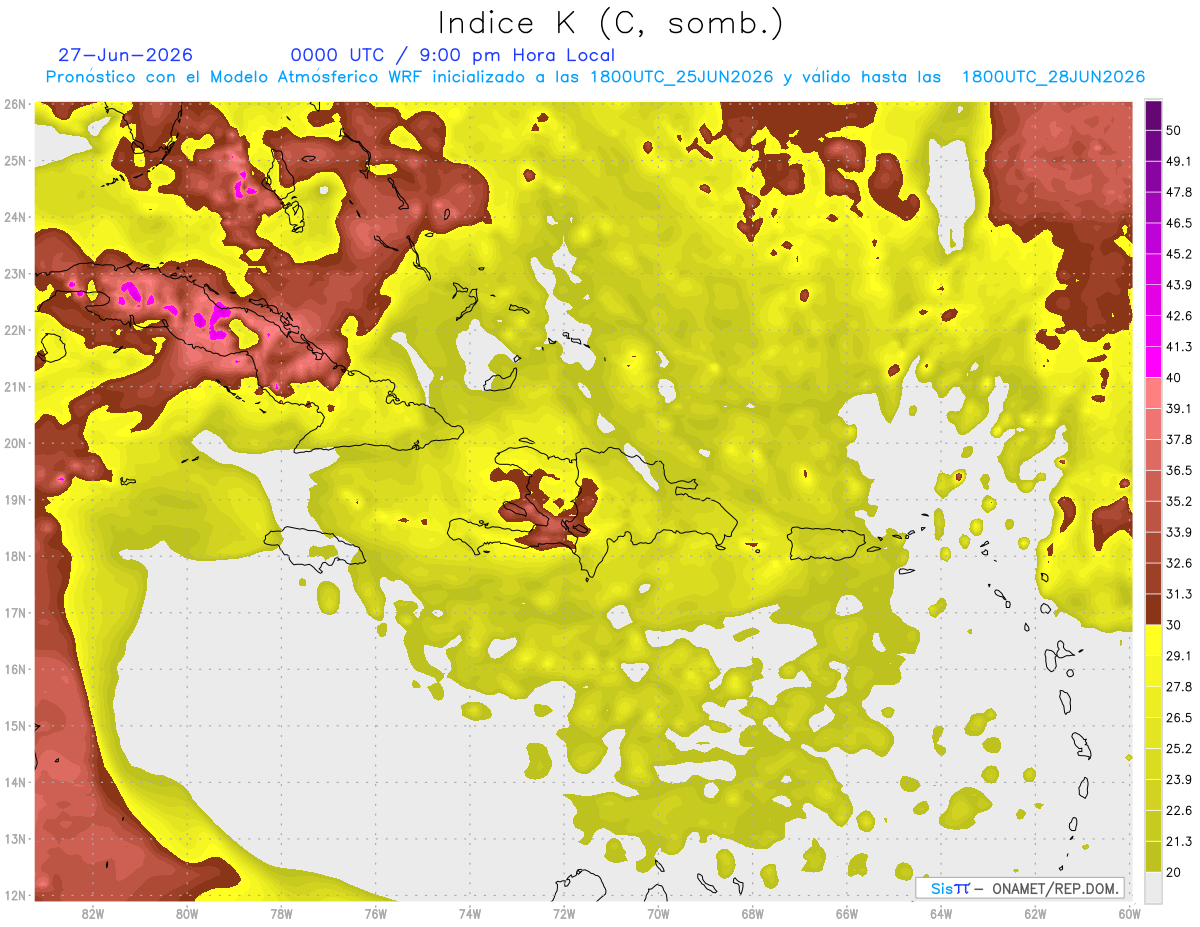
Task: Click the longitude axis label "70W"
Action: [x=658, y=913]
